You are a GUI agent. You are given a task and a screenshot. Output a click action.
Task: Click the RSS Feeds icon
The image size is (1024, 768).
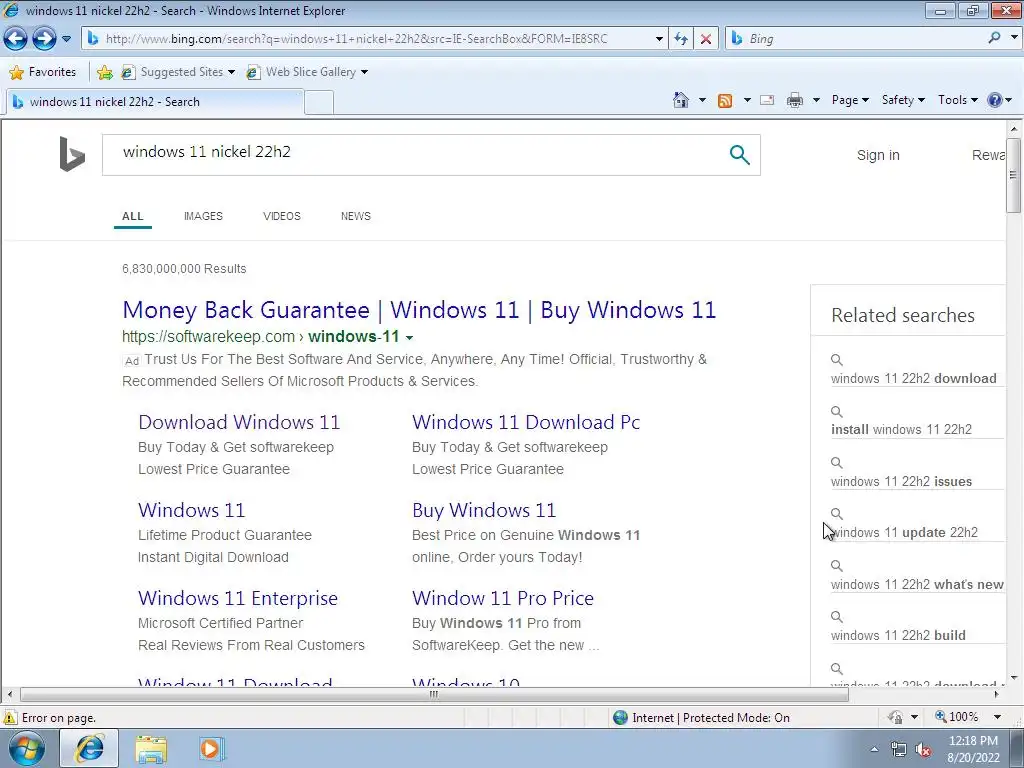(725, 100)
